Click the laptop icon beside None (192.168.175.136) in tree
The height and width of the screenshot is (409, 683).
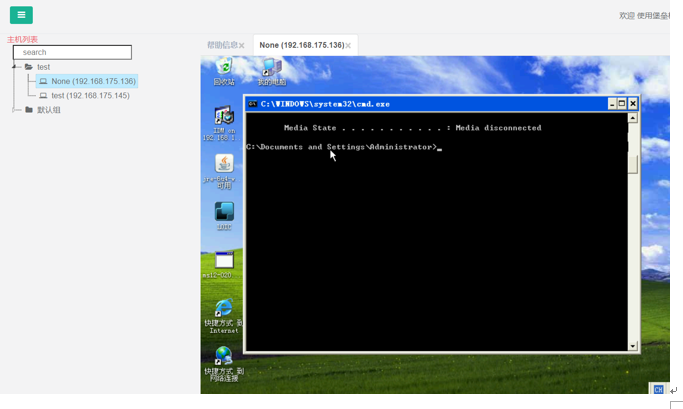coord(43,81)
